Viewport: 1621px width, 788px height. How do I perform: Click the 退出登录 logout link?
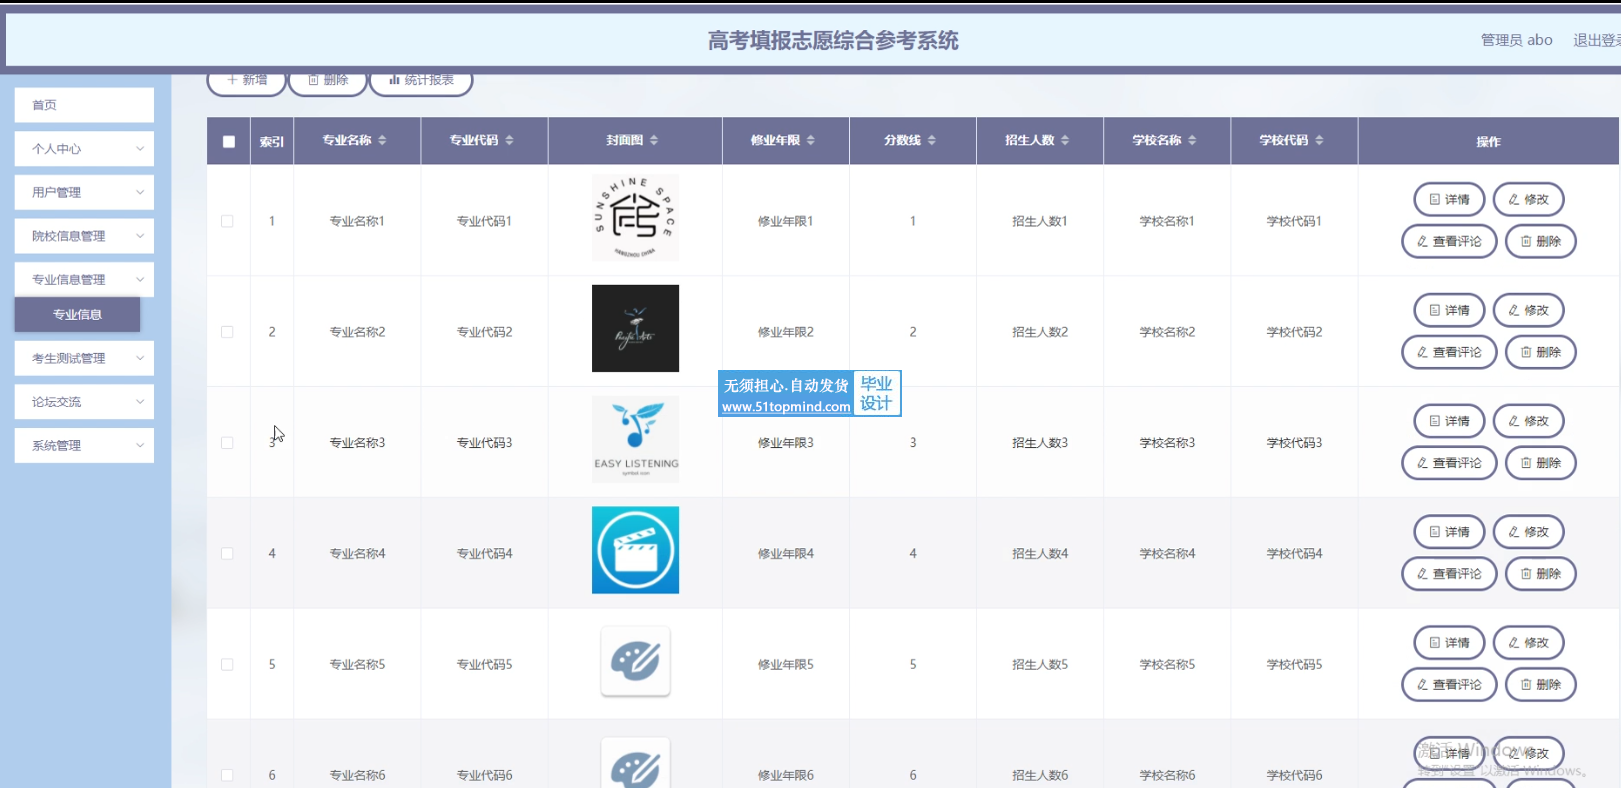(x=1596, y=40)
